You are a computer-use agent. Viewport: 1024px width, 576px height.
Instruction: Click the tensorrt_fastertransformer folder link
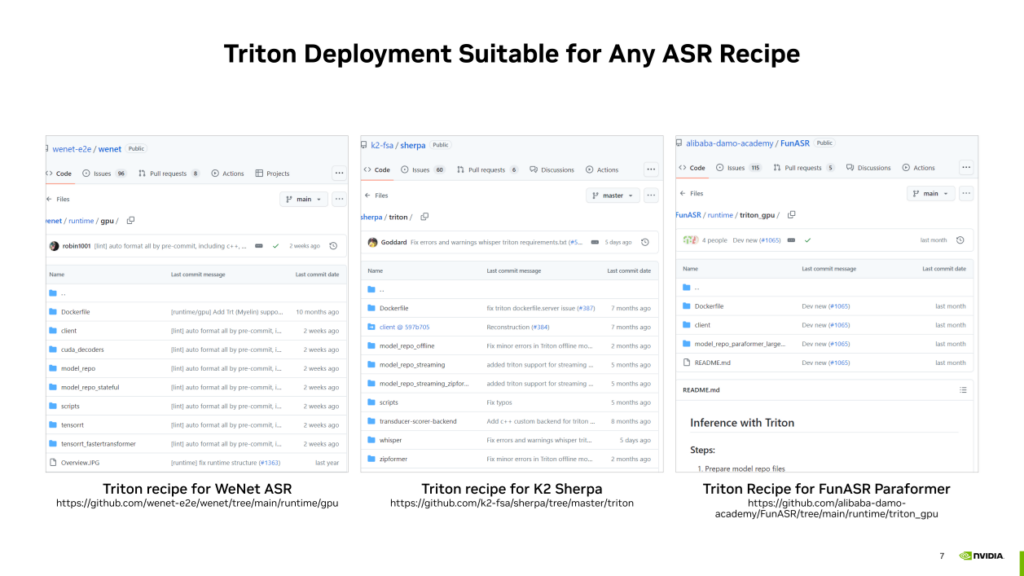click(98, 444)
